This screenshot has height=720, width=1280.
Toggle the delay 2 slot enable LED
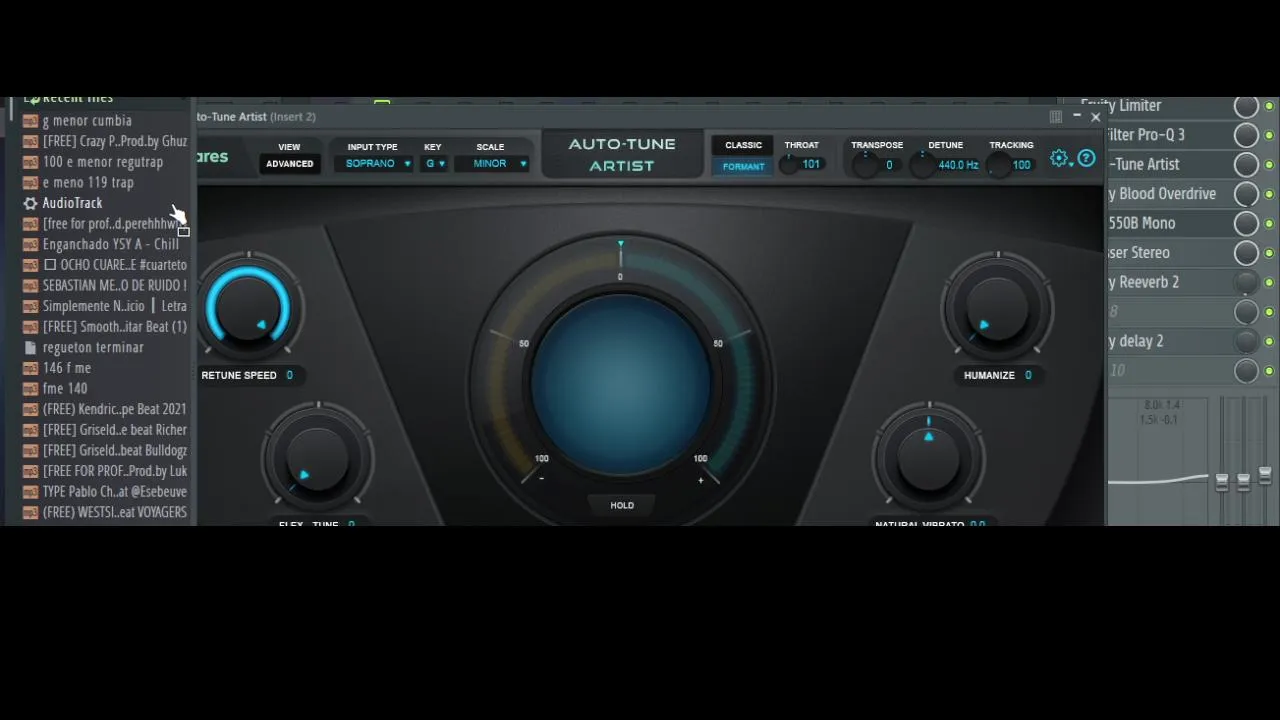pyautogui.click(x=1269, y=342)
